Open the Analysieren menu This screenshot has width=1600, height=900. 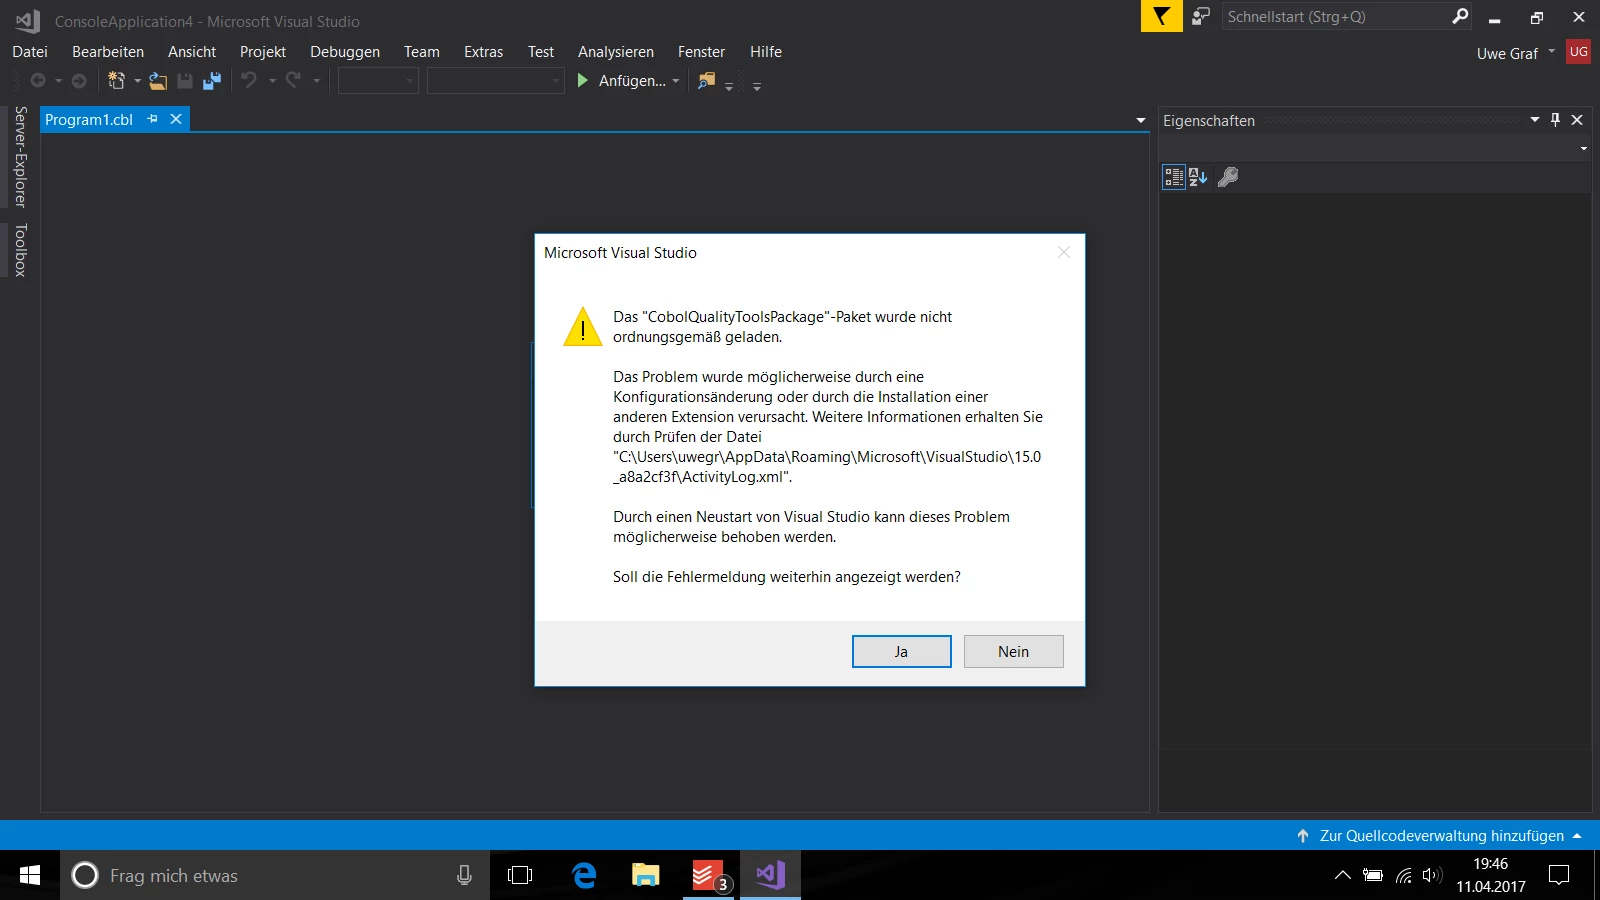click(616, 52)
